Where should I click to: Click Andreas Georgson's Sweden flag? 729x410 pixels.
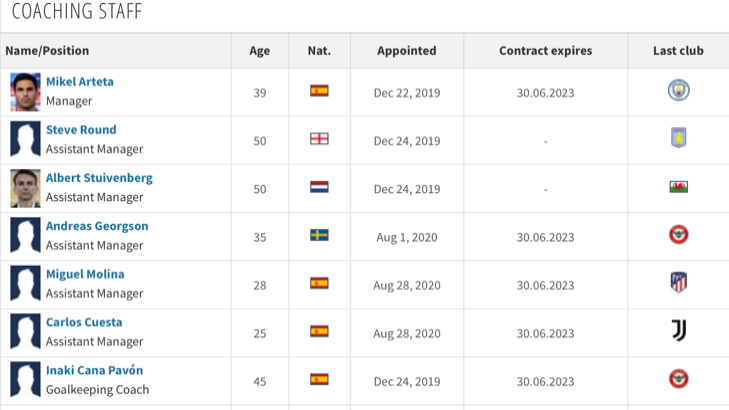tap(319, 236)
